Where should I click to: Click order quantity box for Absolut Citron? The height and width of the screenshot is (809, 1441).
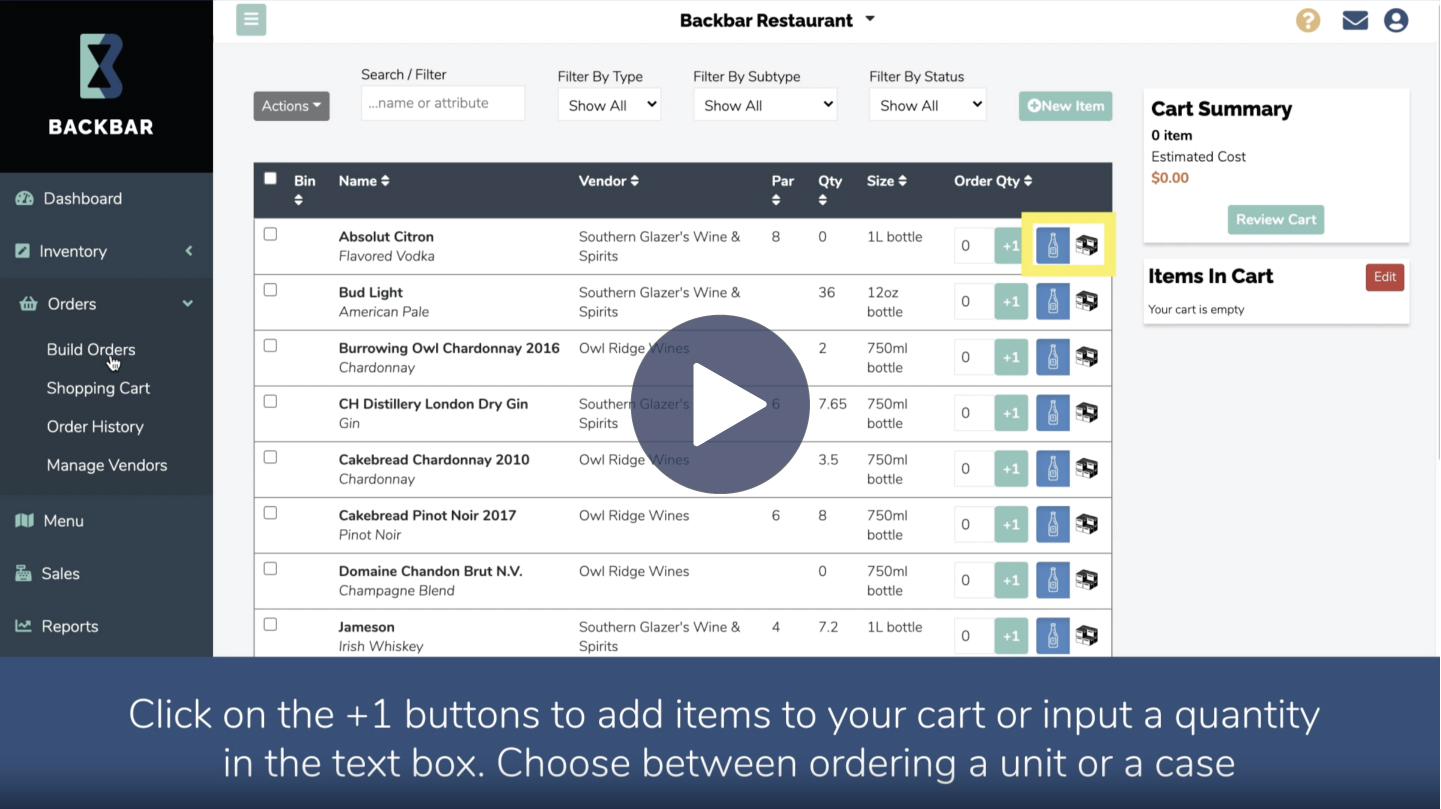tap(974, 246)
